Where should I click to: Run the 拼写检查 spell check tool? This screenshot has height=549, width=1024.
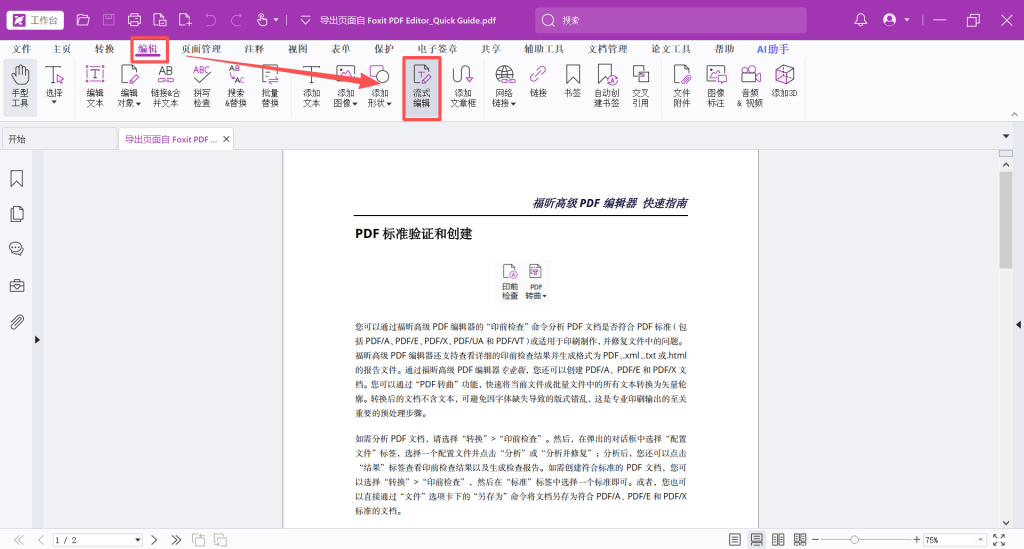(202, 86)
